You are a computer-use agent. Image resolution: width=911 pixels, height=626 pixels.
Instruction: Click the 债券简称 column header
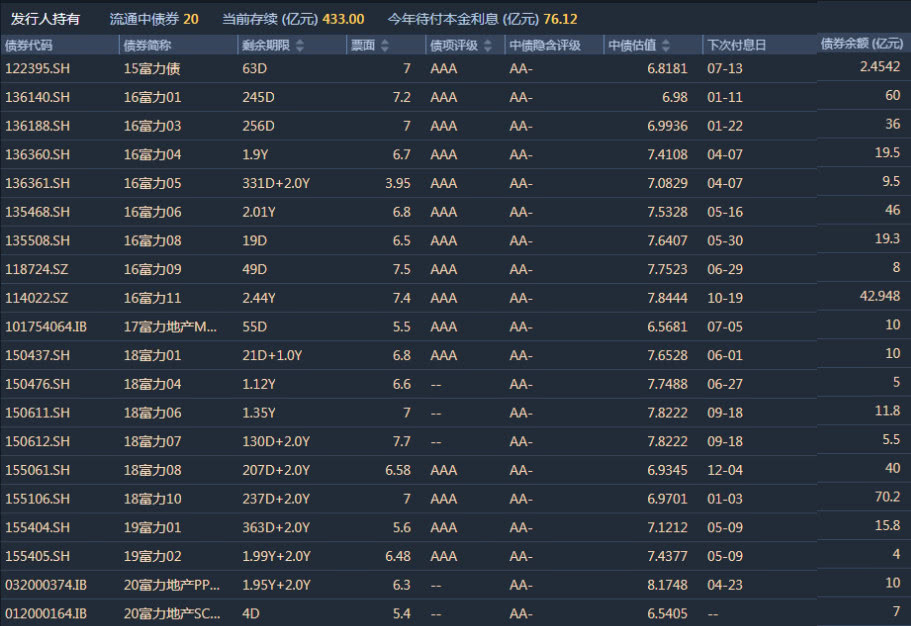(147, 45)
